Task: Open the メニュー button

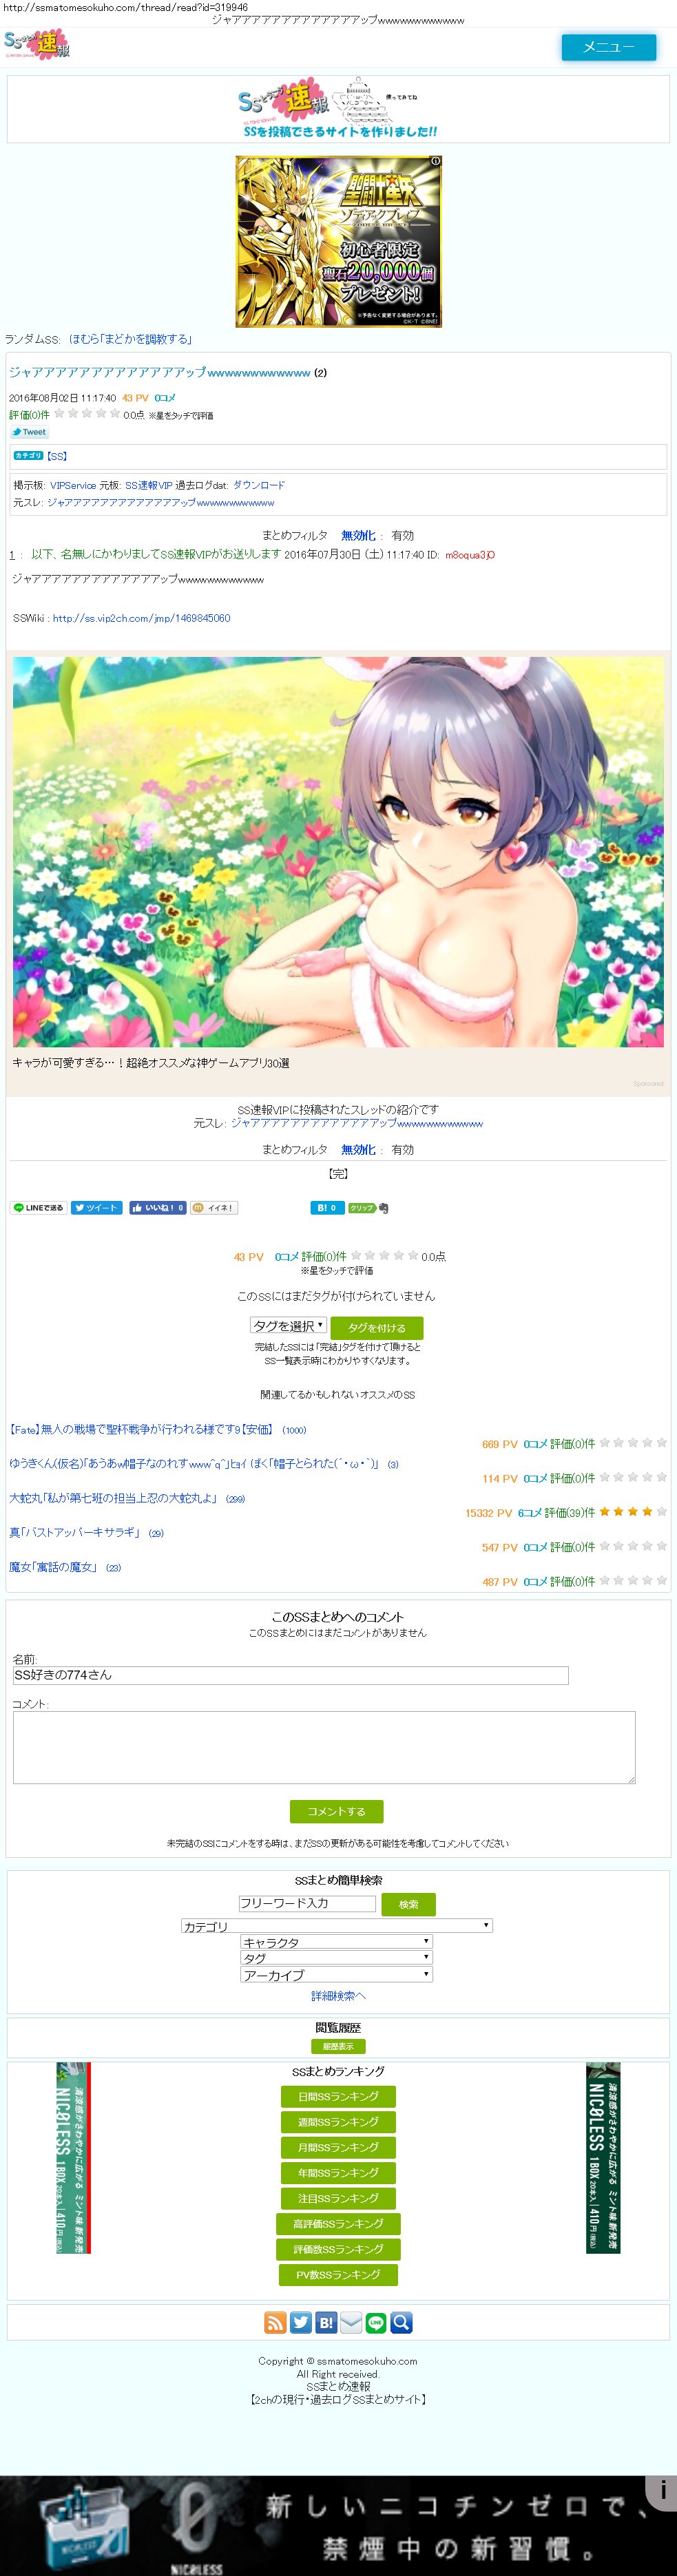Action: click(609, 47)
